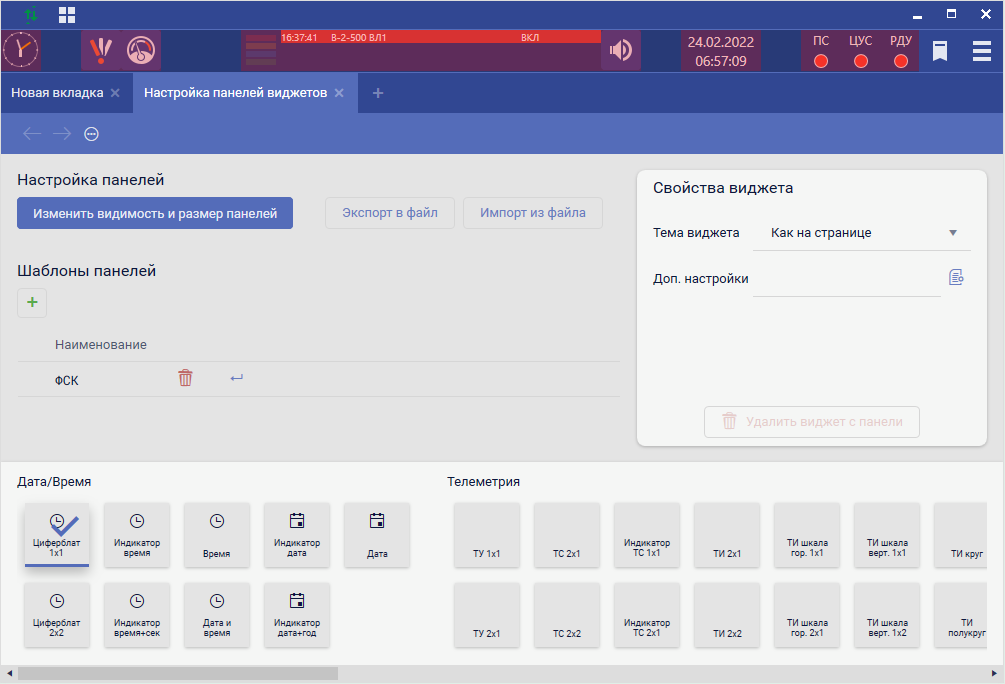Open additional settings document icon
The height and width of the screenshot is (684, 1005).
tap(956, 278)
